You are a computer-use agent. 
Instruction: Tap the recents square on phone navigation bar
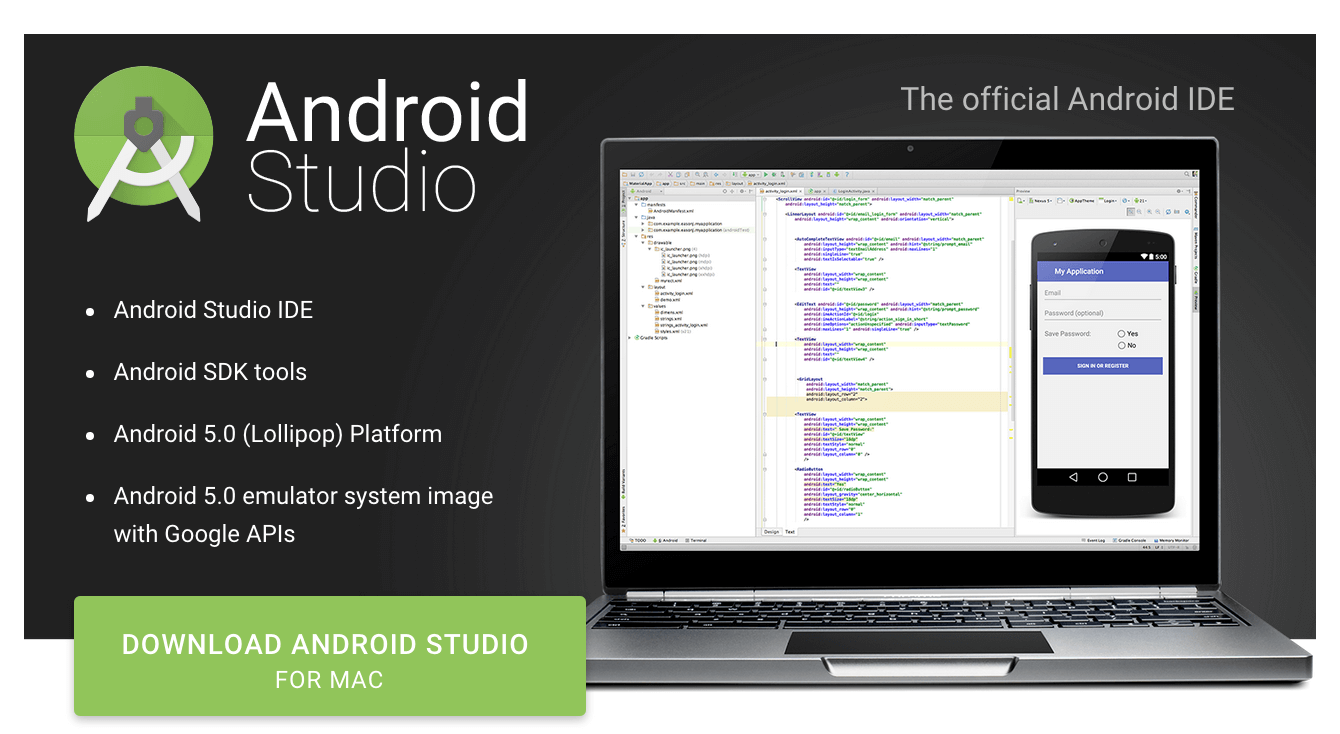pos(1132,478)
